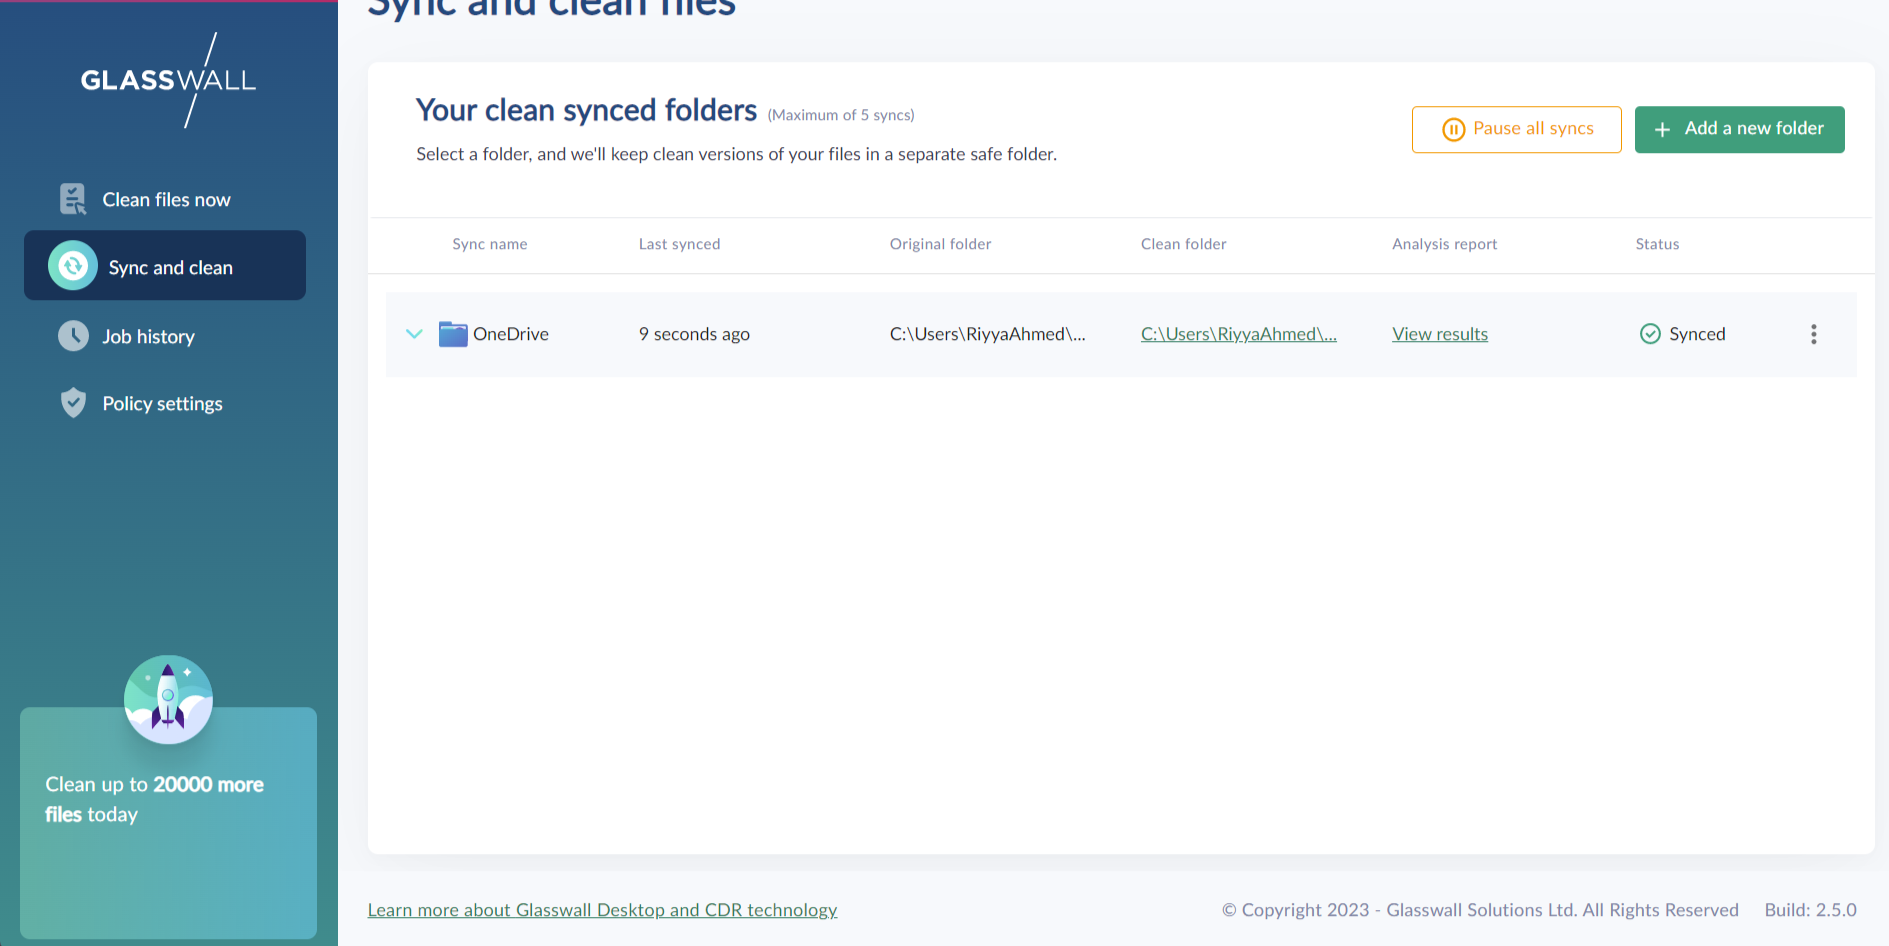Image resolution: width=1889 pixels, height=946 pixels.
Task: Click the Sync and clean circular arrows icon
Action: [73, 266]
